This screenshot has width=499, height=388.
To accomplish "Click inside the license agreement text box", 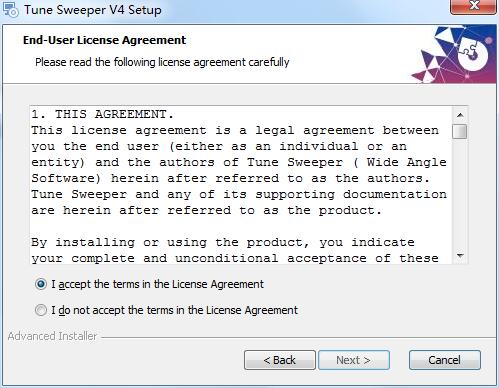I will point(241,185).
